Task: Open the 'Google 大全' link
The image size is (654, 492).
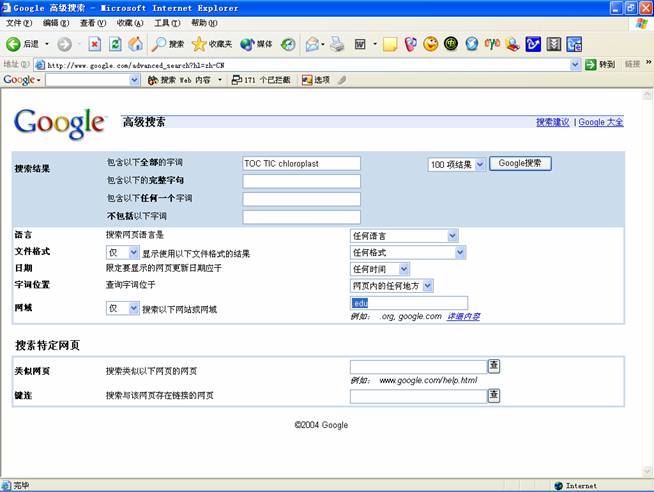Action: tap(601, 122)
